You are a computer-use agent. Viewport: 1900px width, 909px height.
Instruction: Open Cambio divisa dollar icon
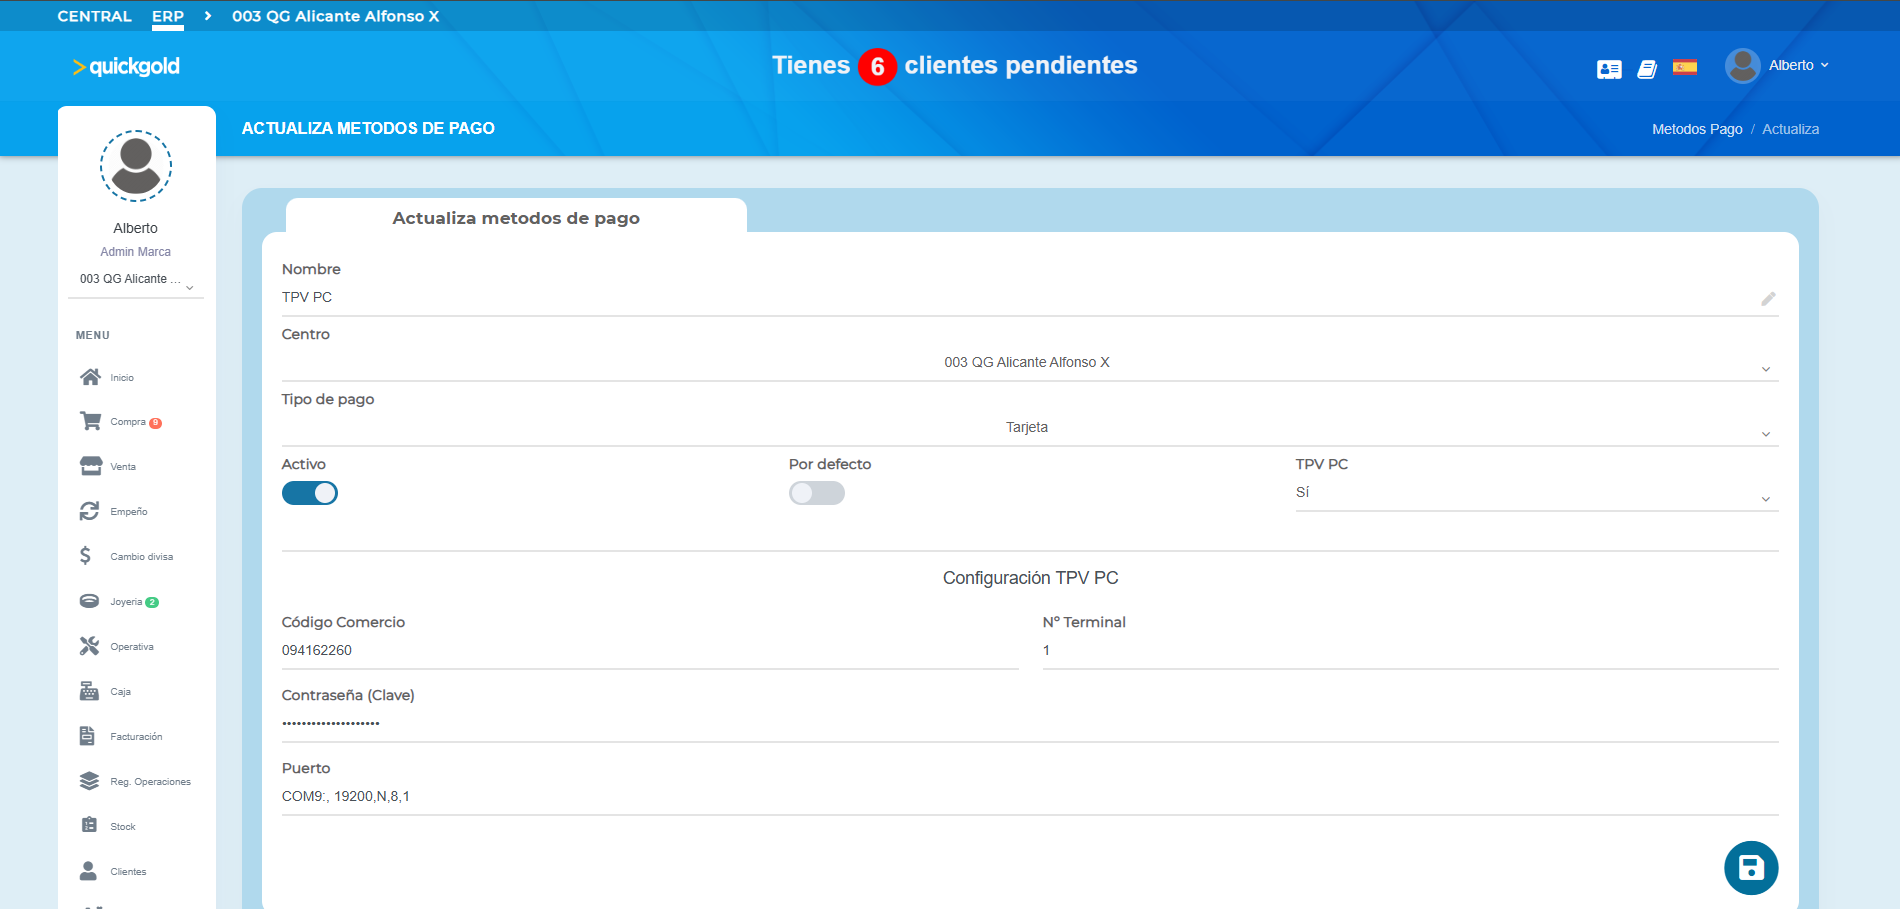pyautogui.click(x=86, y=556)
